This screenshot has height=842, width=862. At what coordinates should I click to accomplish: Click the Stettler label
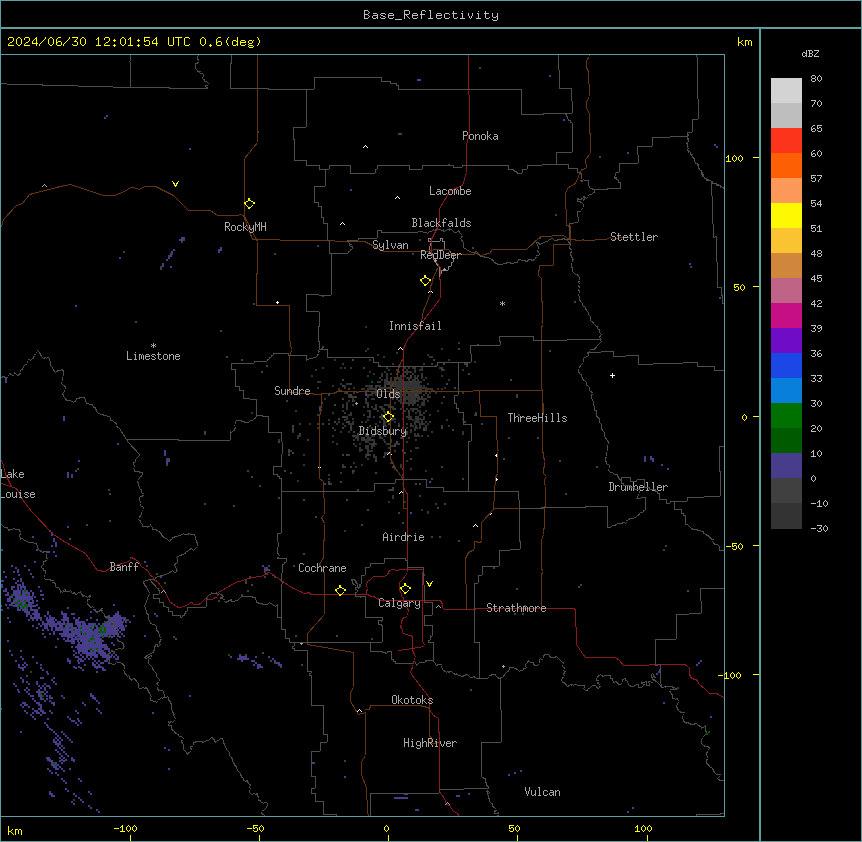point(634,237)
